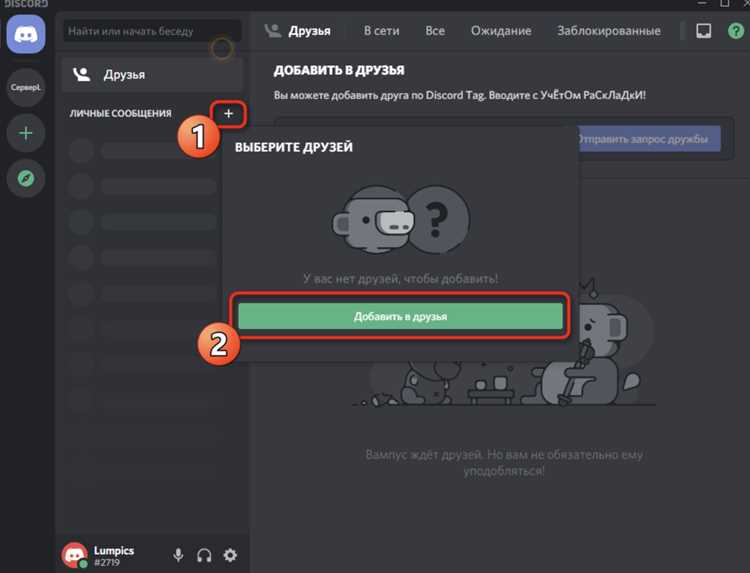Click the Lumpics username text

point(114,550)
